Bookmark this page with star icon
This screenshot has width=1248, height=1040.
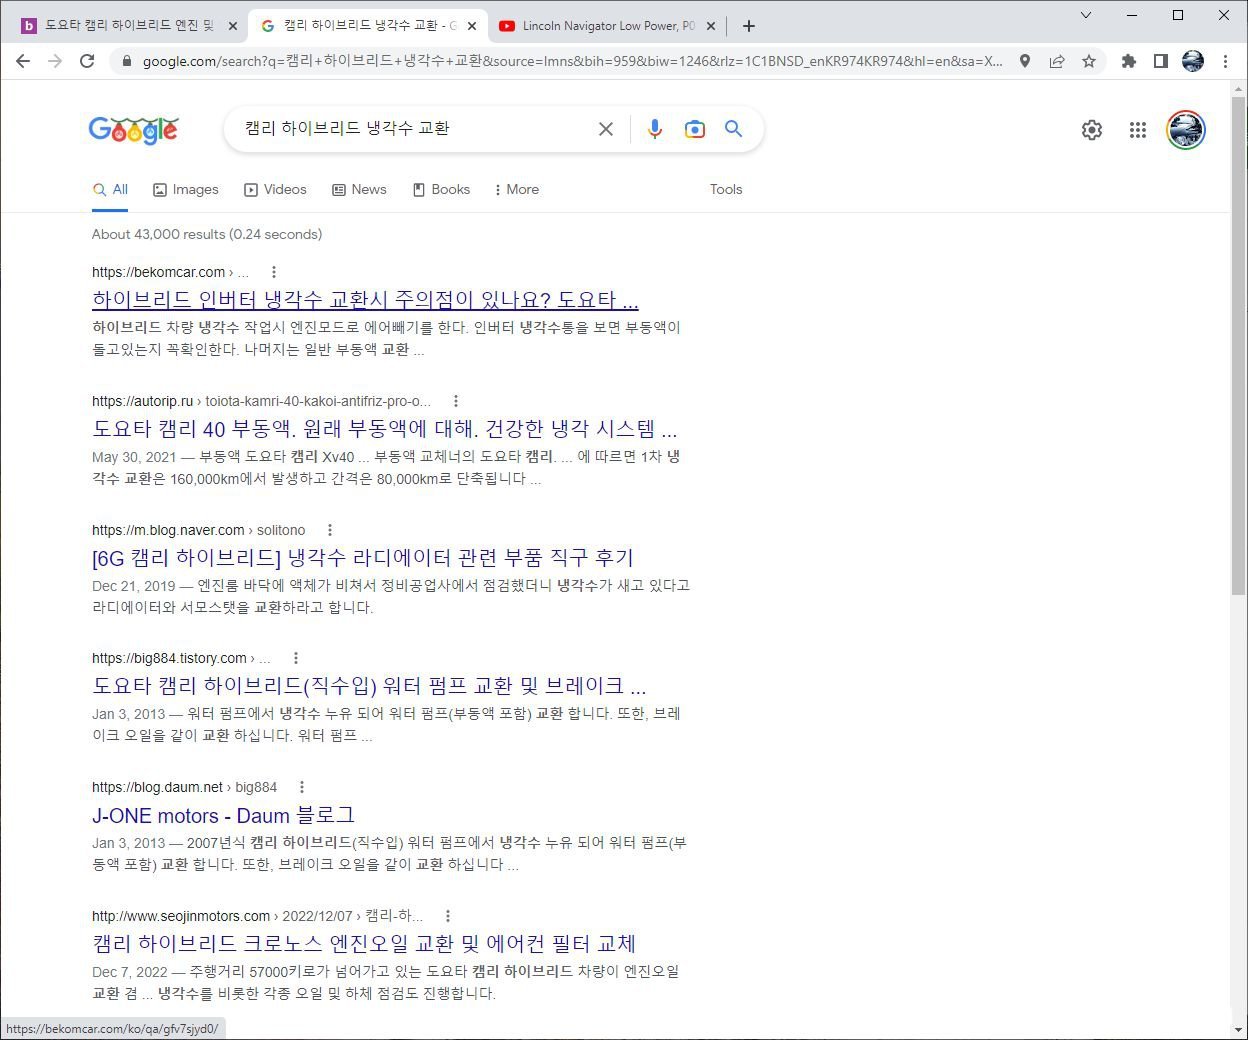click(1089, 61)
